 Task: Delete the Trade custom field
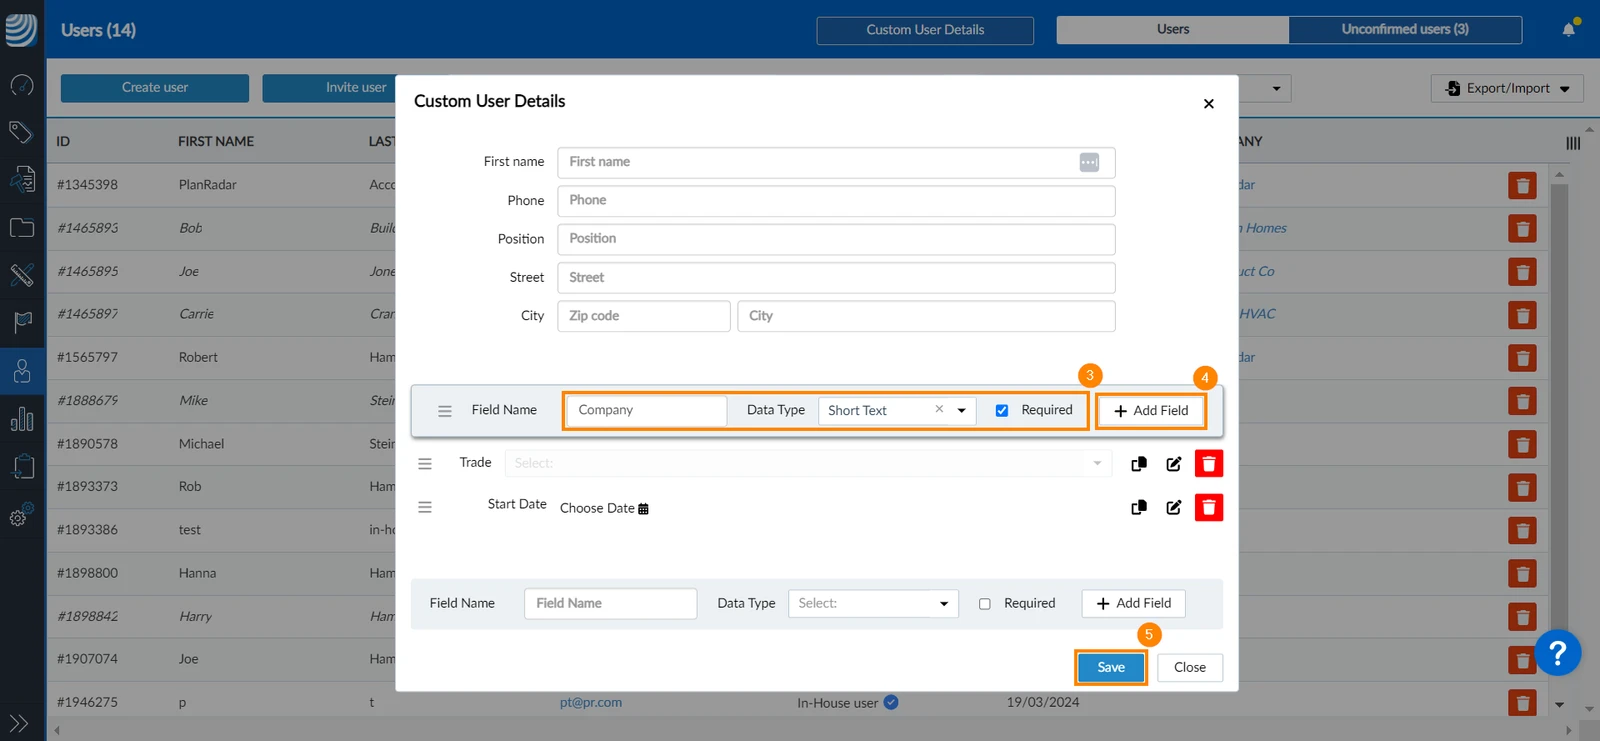click(x=1208, y=463)
